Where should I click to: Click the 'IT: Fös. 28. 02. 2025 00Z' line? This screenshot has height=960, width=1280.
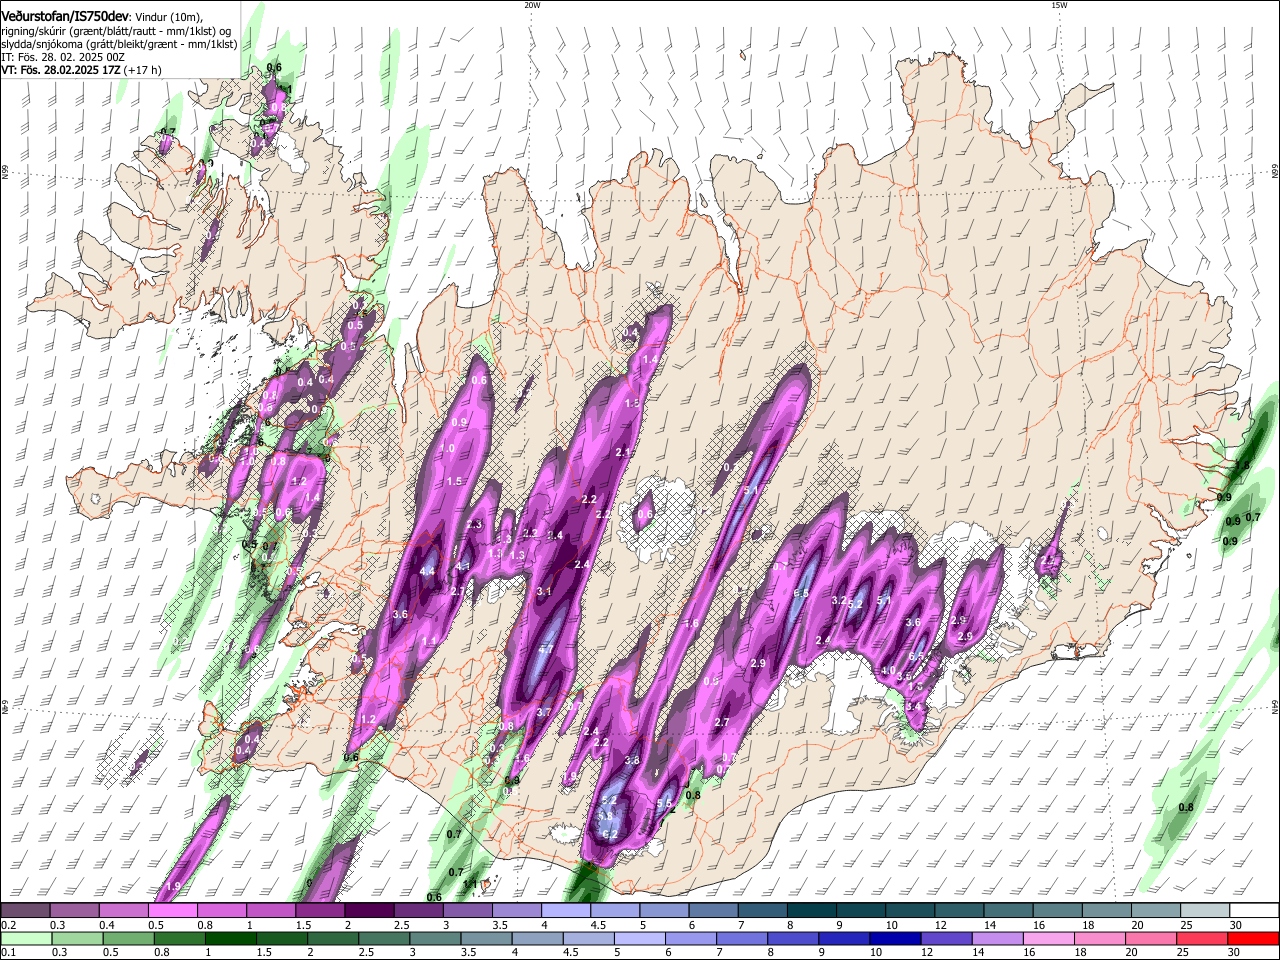tap(63, 57)
